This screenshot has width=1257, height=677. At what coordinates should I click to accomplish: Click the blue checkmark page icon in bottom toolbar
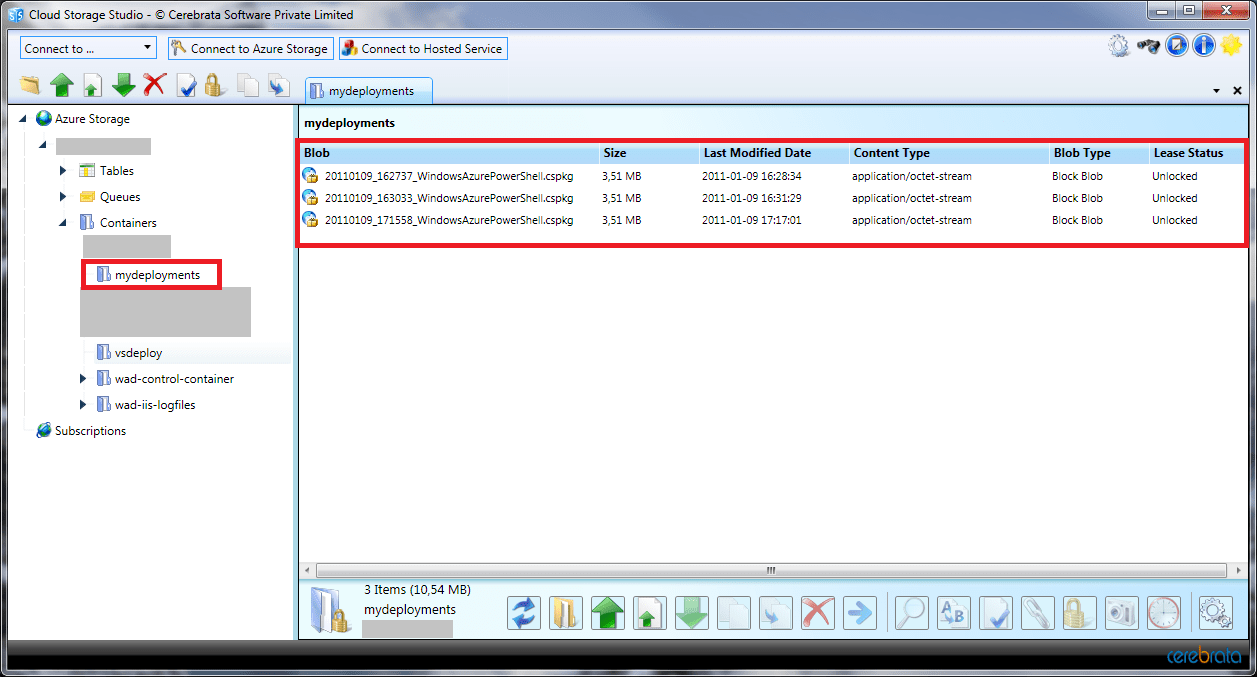tap(995, 612)
